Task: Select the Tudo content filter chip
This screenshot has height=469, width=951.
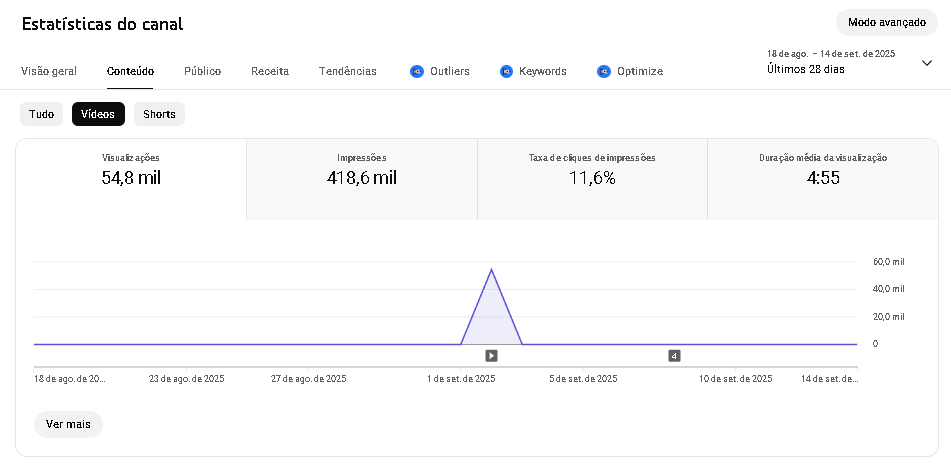Action: pos(42,114)
